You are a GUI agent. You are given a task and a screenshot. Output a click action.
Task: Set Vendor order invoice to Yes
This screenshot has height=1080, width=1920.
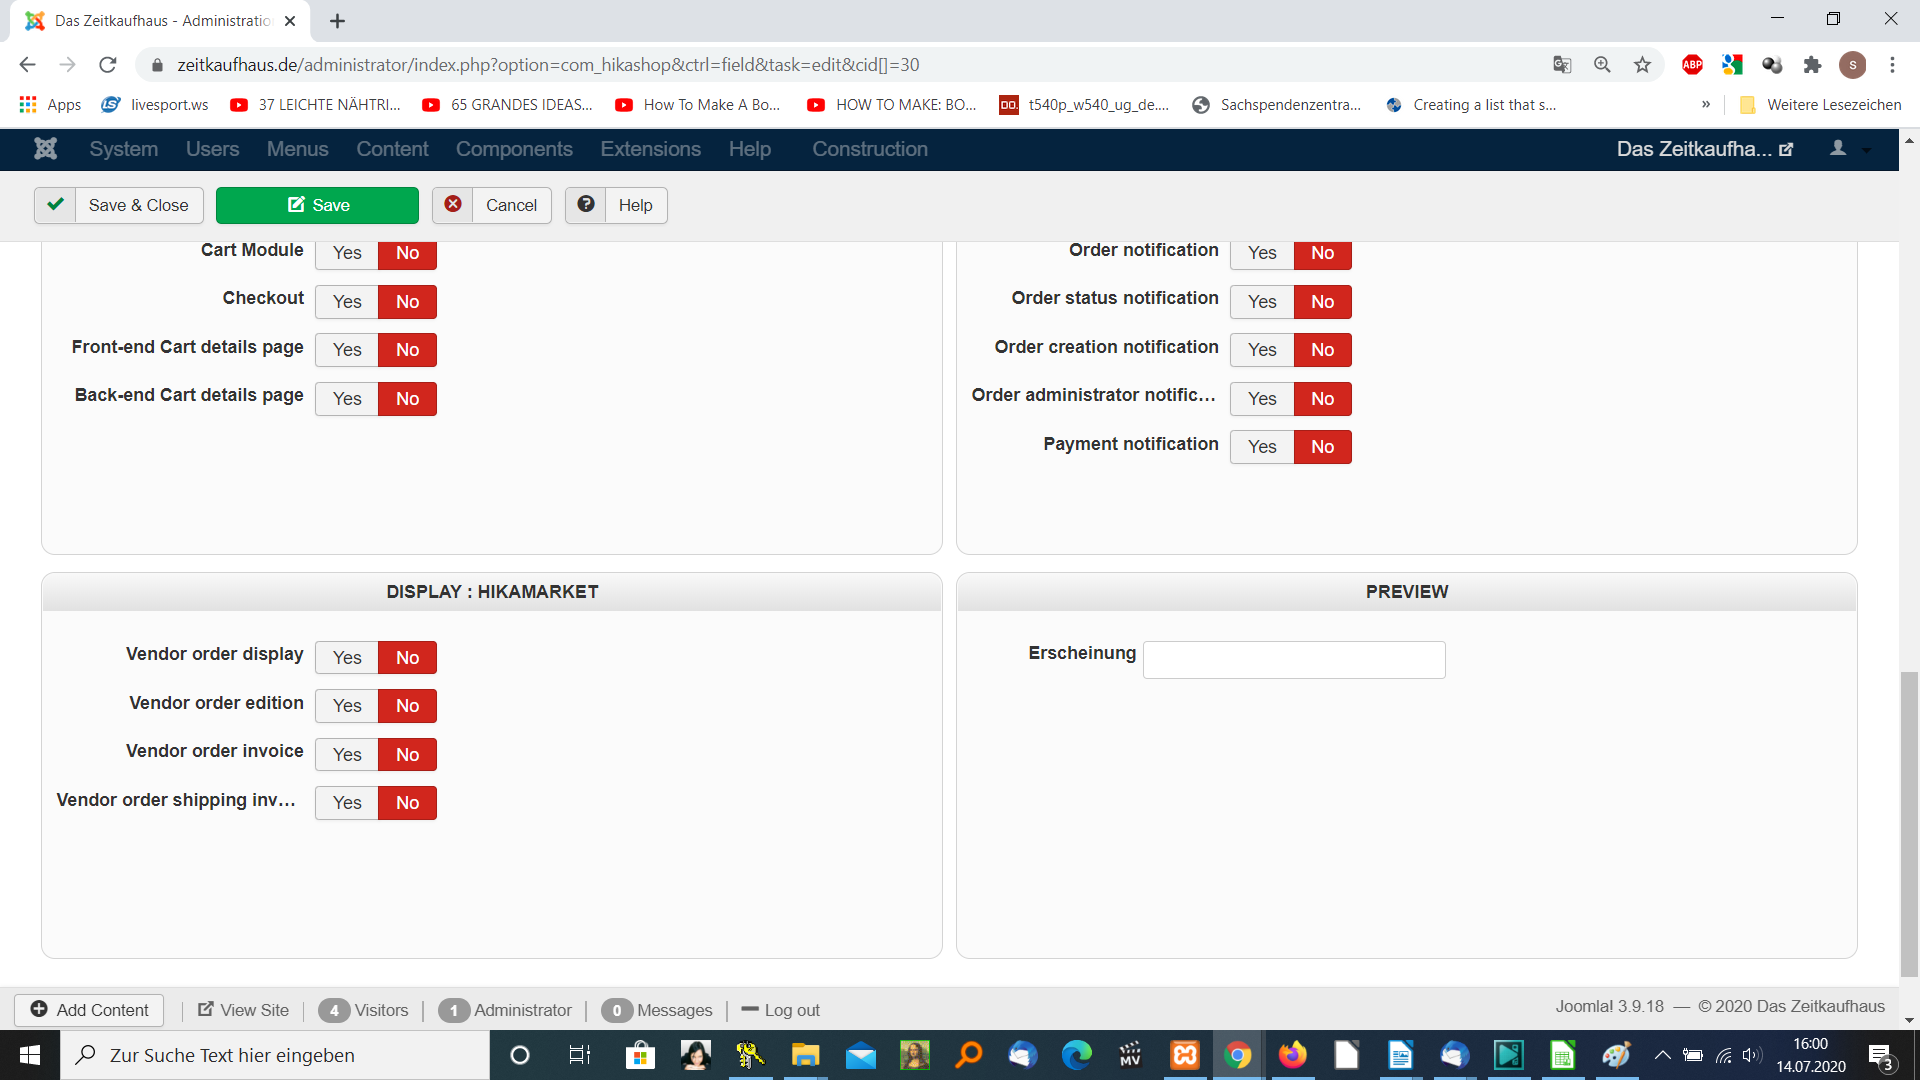[x=347, y=755]
